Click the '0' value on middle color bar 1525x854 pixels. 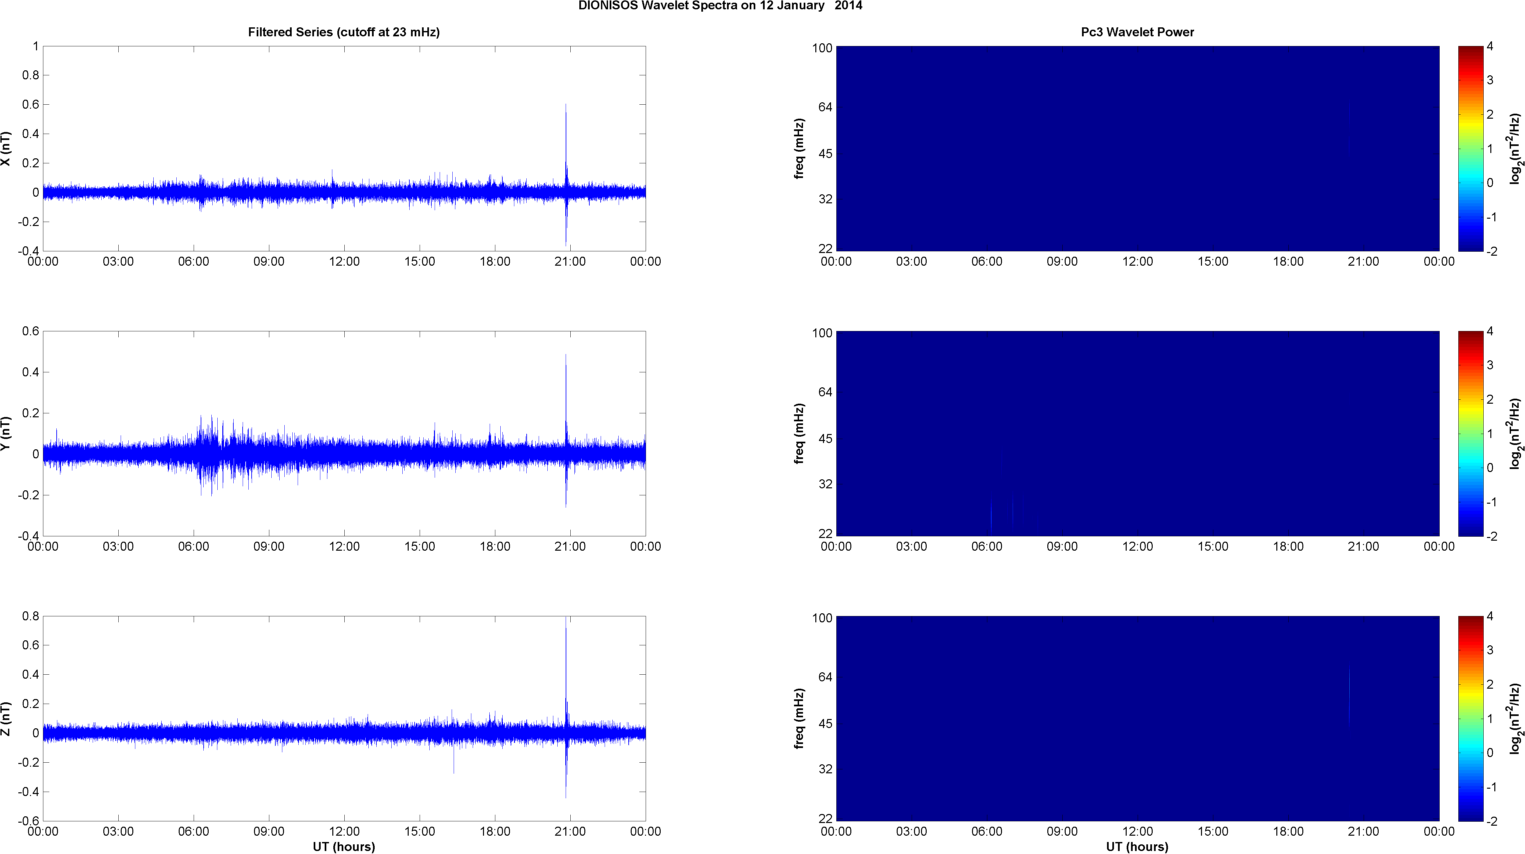tap(1490, 468)
